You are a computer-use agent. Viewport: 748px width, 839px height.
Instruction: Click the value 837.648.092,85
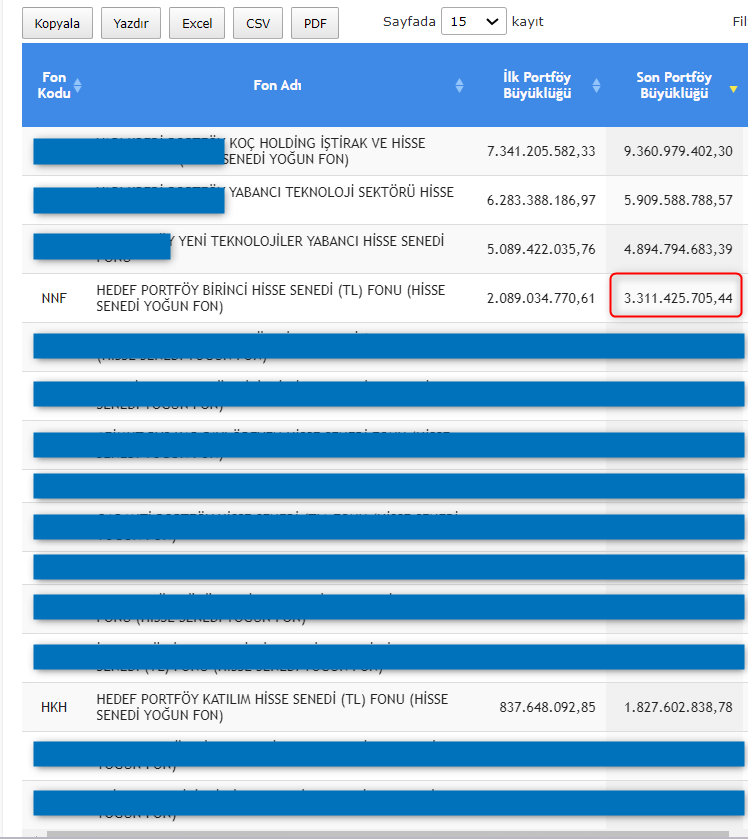(547, 707)
